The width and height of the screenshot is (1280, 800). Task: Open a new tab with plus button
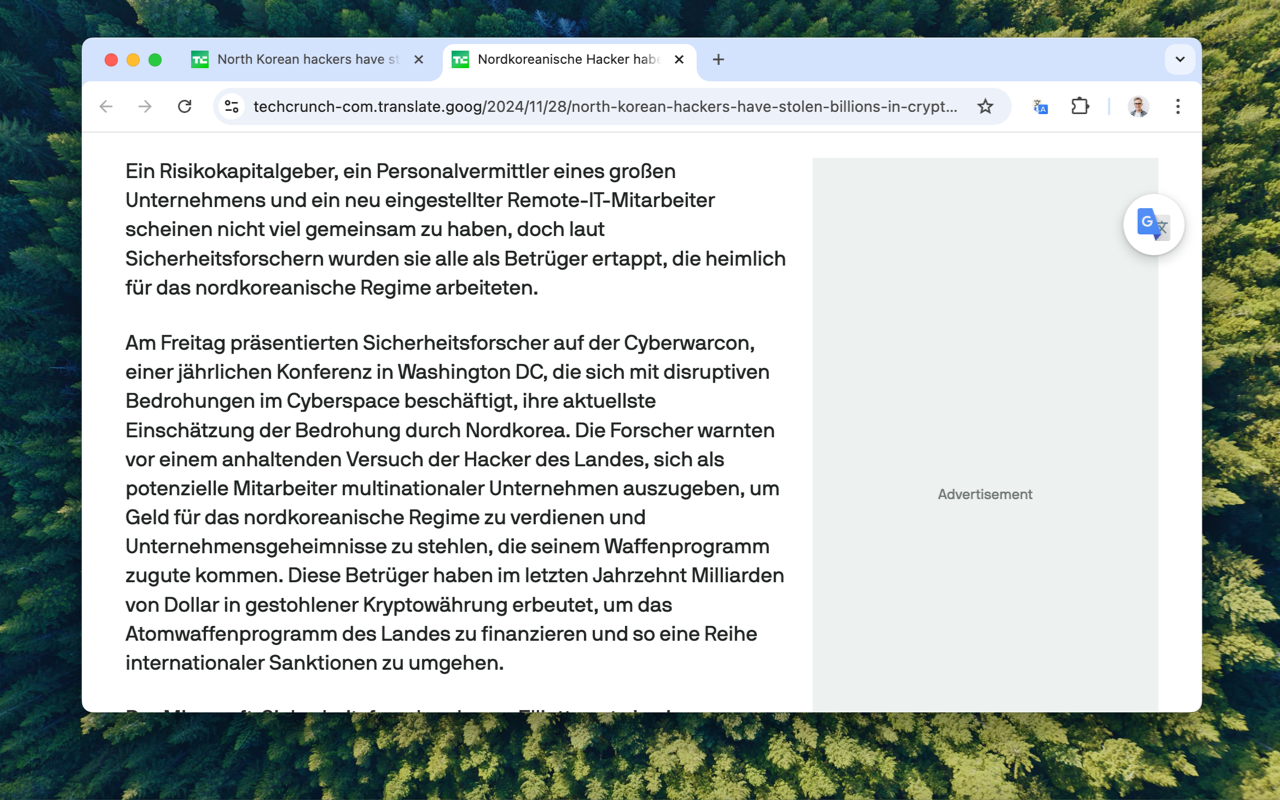(718, 60)
